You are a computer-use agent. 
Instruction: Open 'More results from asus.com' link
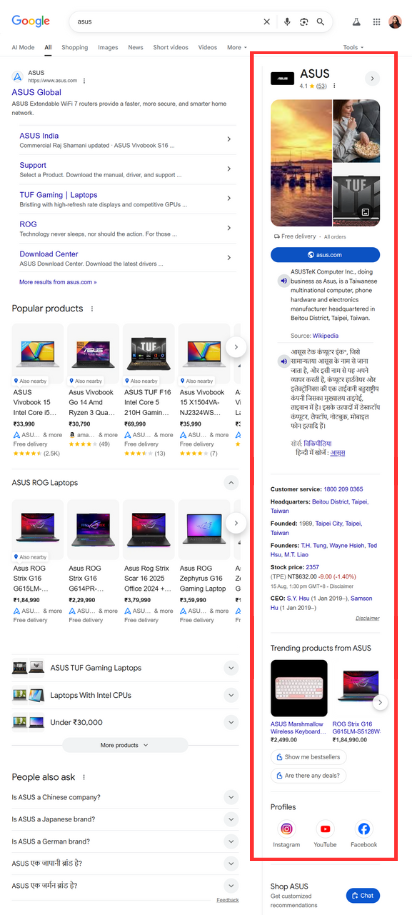58,282
